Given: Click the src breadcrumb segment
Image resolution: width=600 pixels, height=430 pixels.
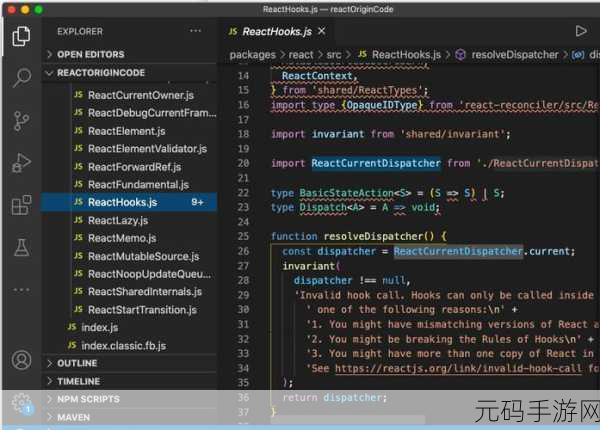Looking at the screenshot, I should coord(334,55).
